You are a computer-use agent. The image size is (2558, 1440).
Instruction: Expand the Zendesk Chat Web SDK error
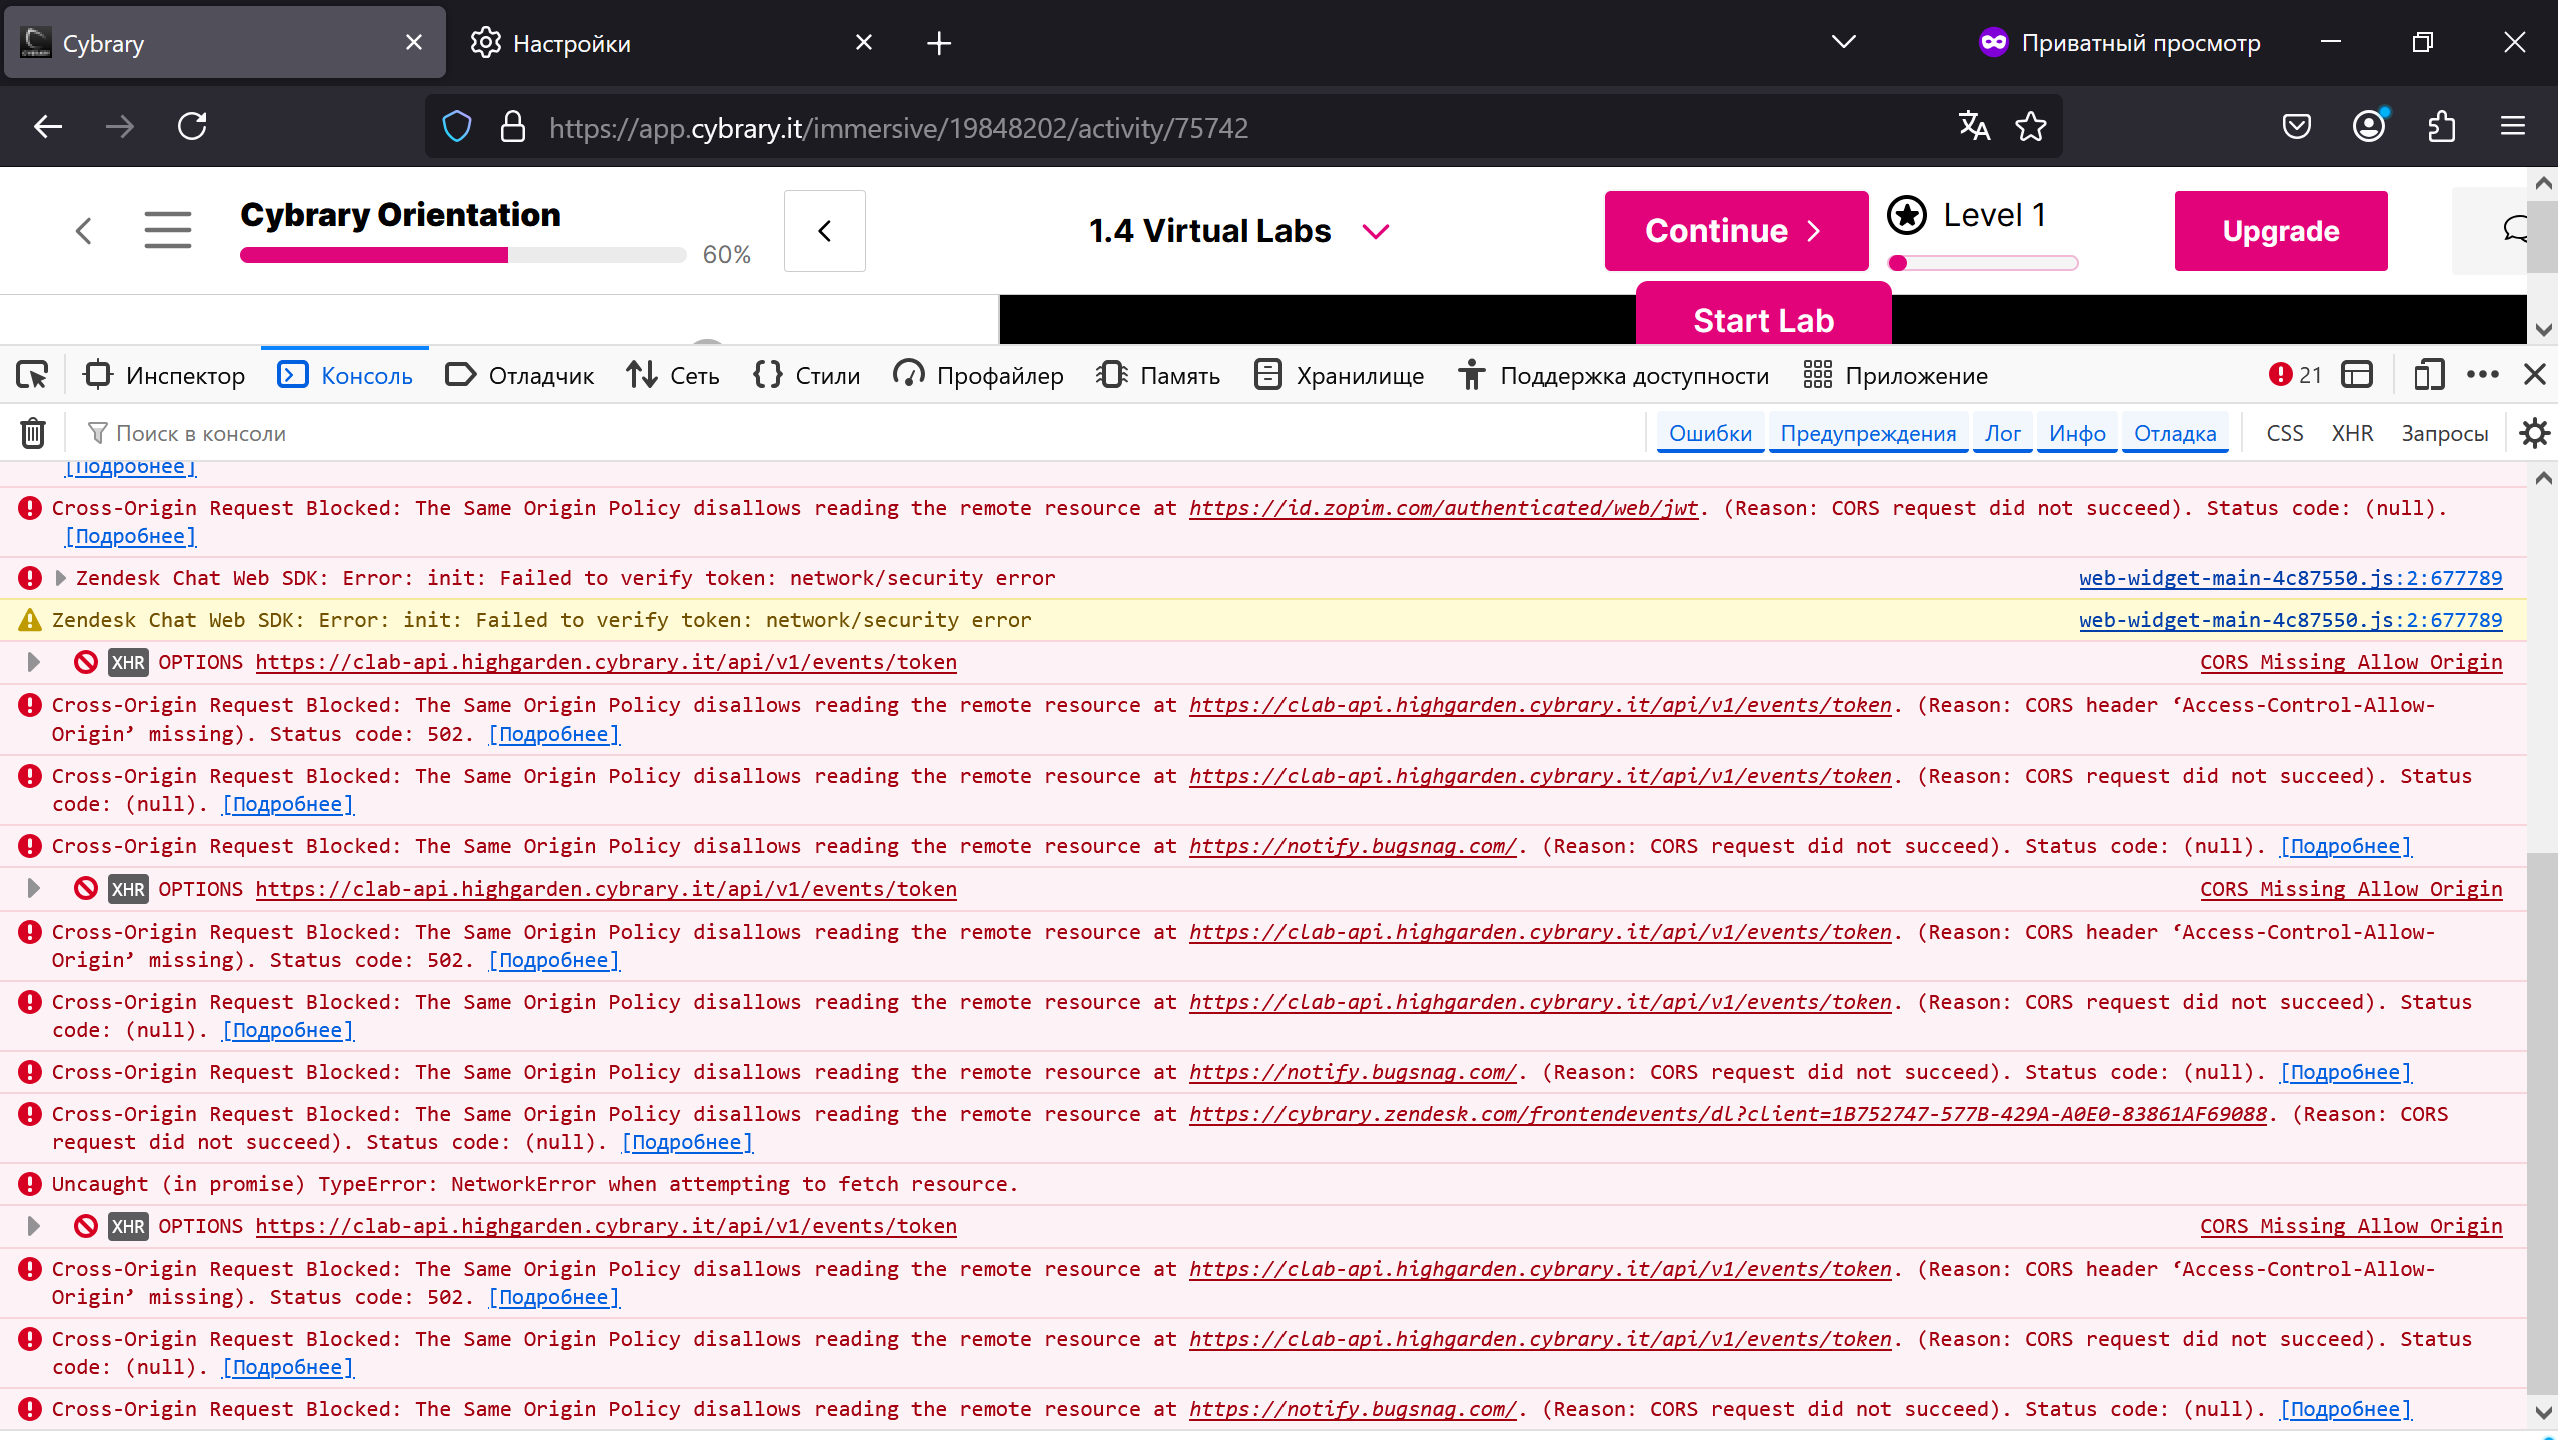point(61,578)
